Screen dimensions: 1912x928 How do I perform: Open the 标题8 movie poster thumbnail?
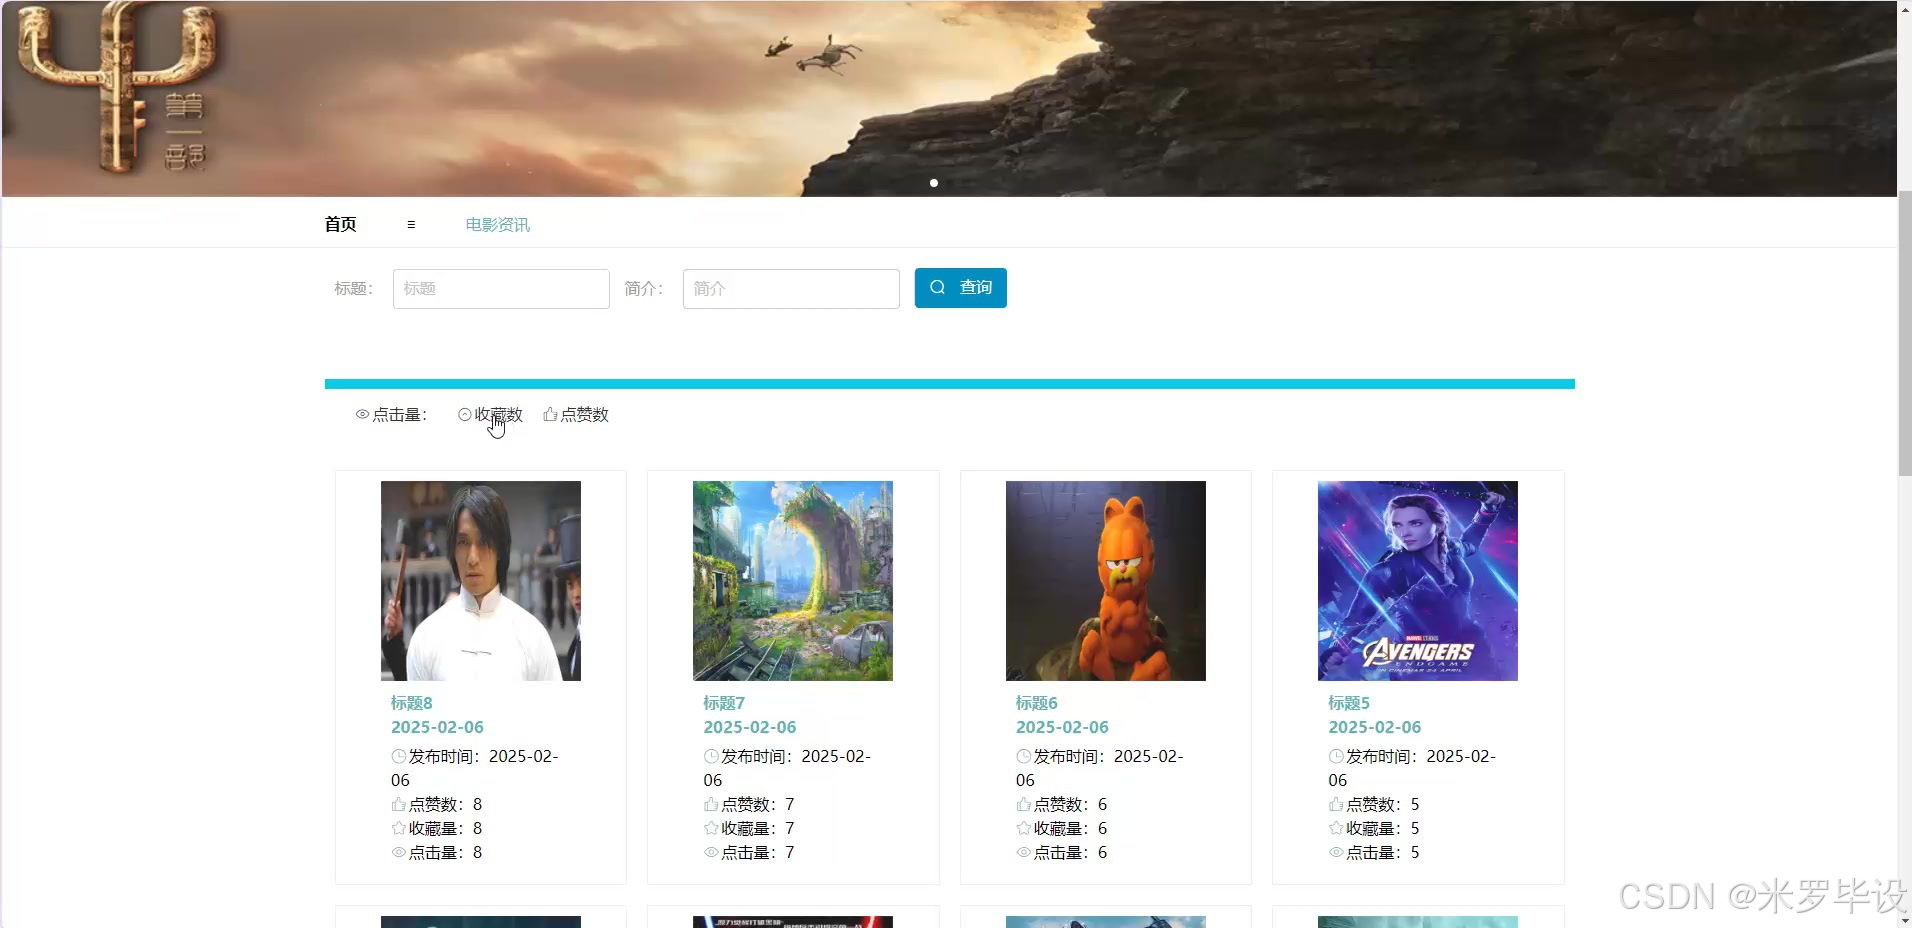481,581
